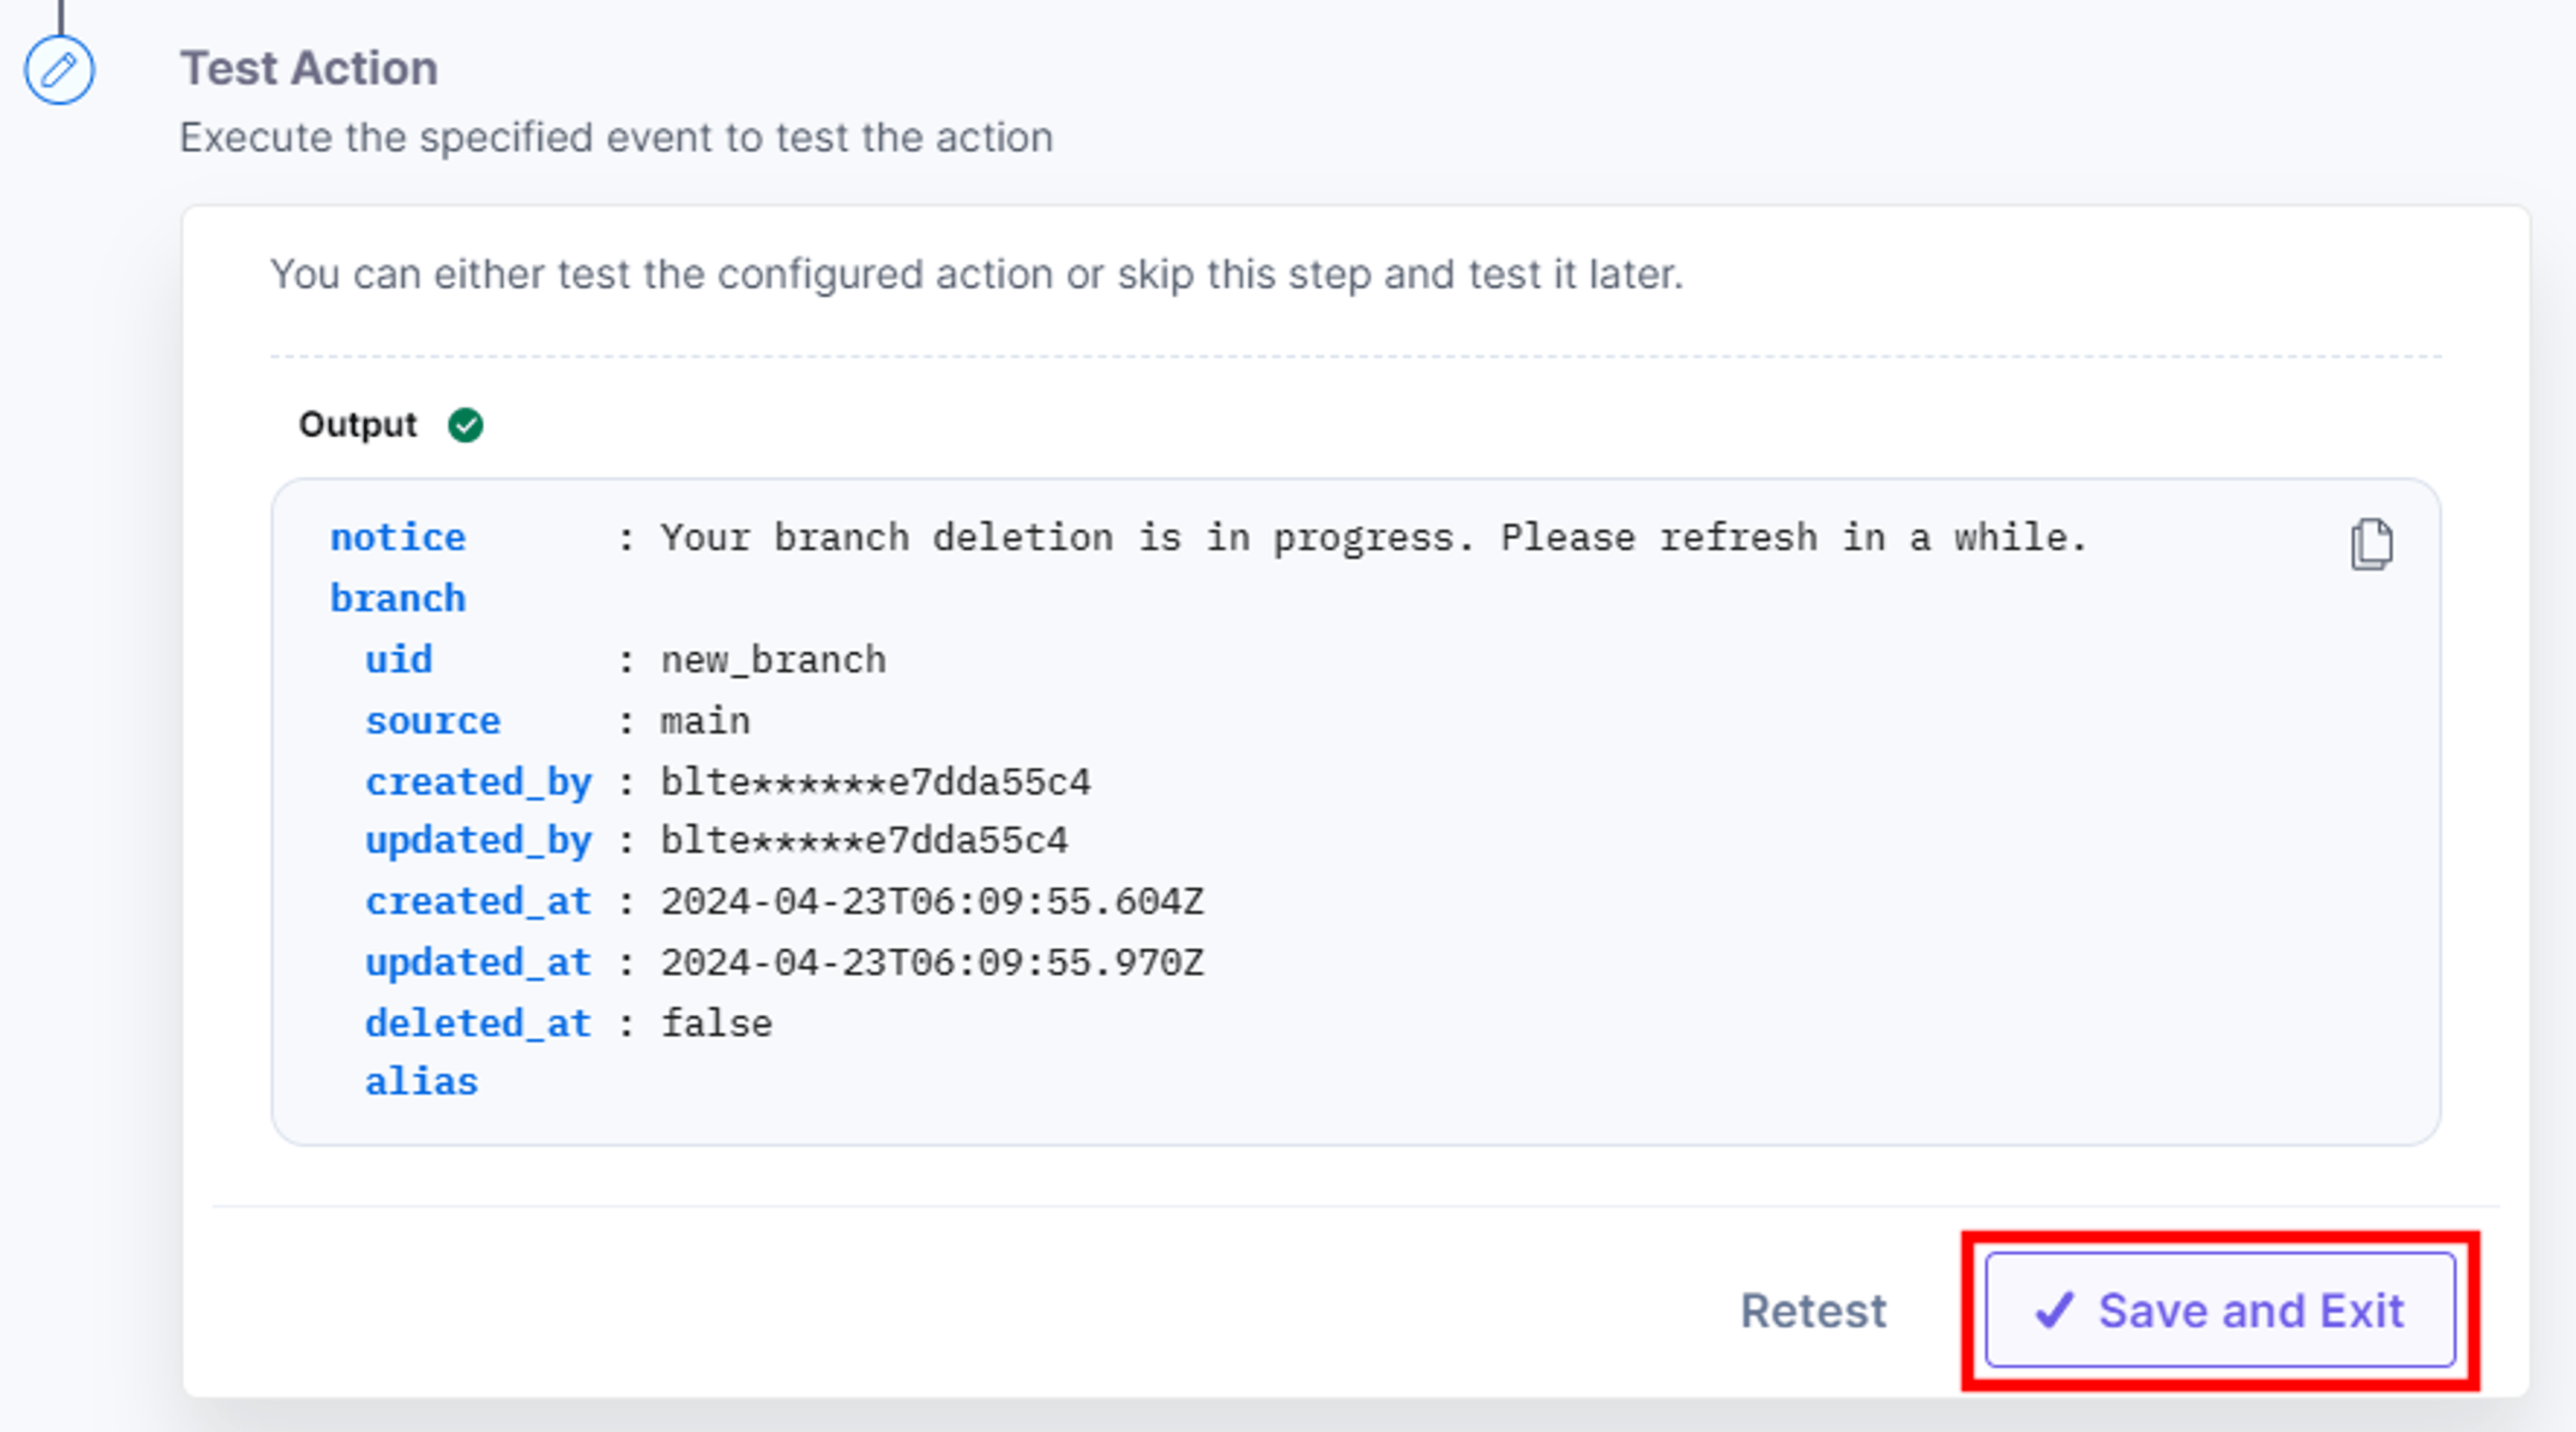Click the checkmark inside Save and Exit
Image resolution: width=2576 pixels, height=1432 pixels.
[x=2055, y=1310]
